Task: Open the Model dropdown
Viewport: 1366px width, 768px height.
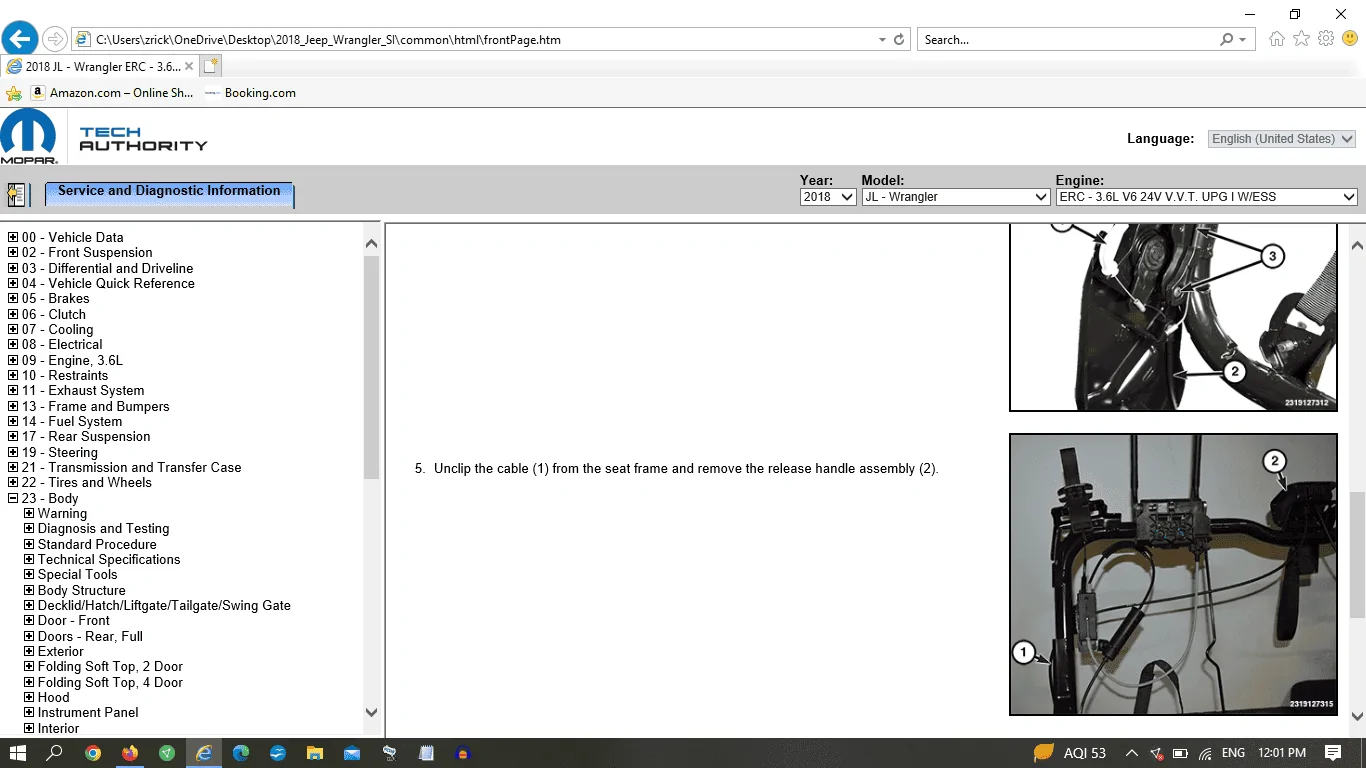Action: pos(955,197)
